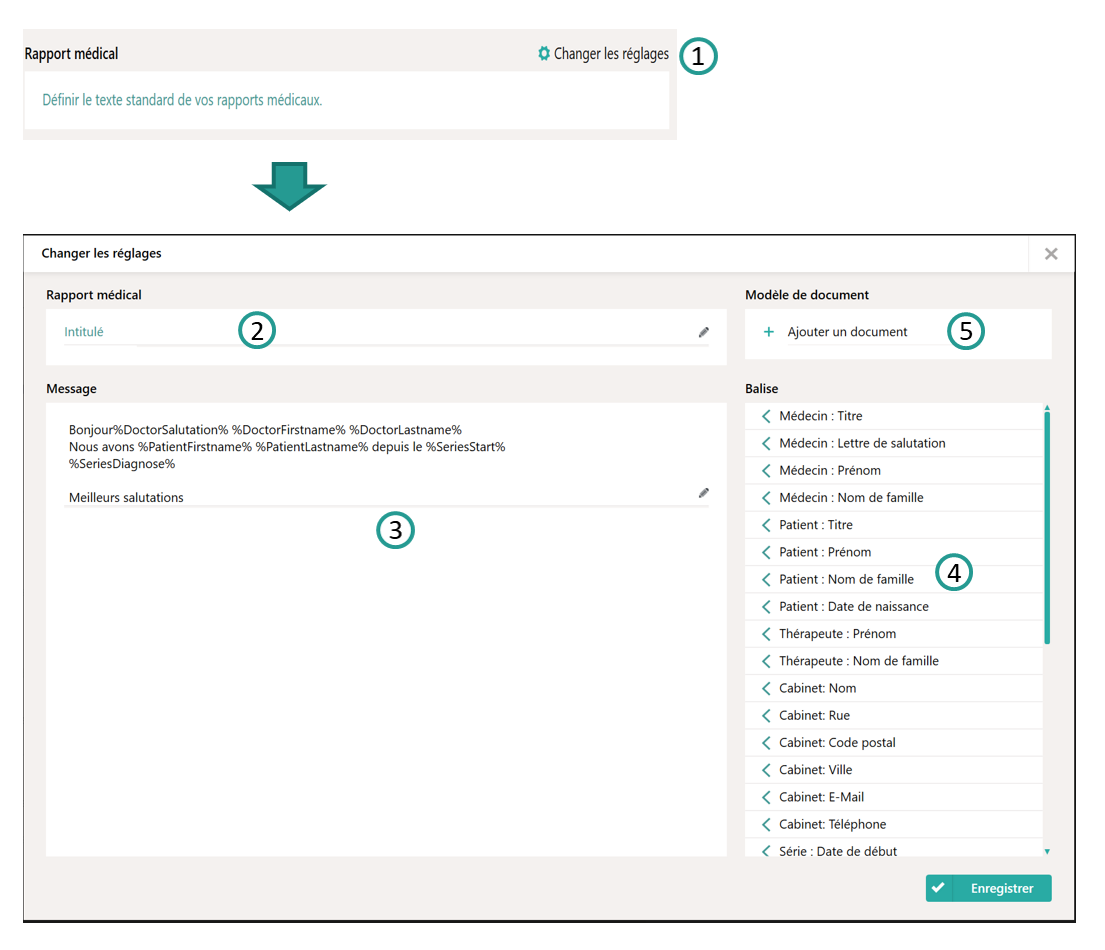Click the gear icon beside Changer les réglages
1105x950 pixels.
(x=544, y=54)
